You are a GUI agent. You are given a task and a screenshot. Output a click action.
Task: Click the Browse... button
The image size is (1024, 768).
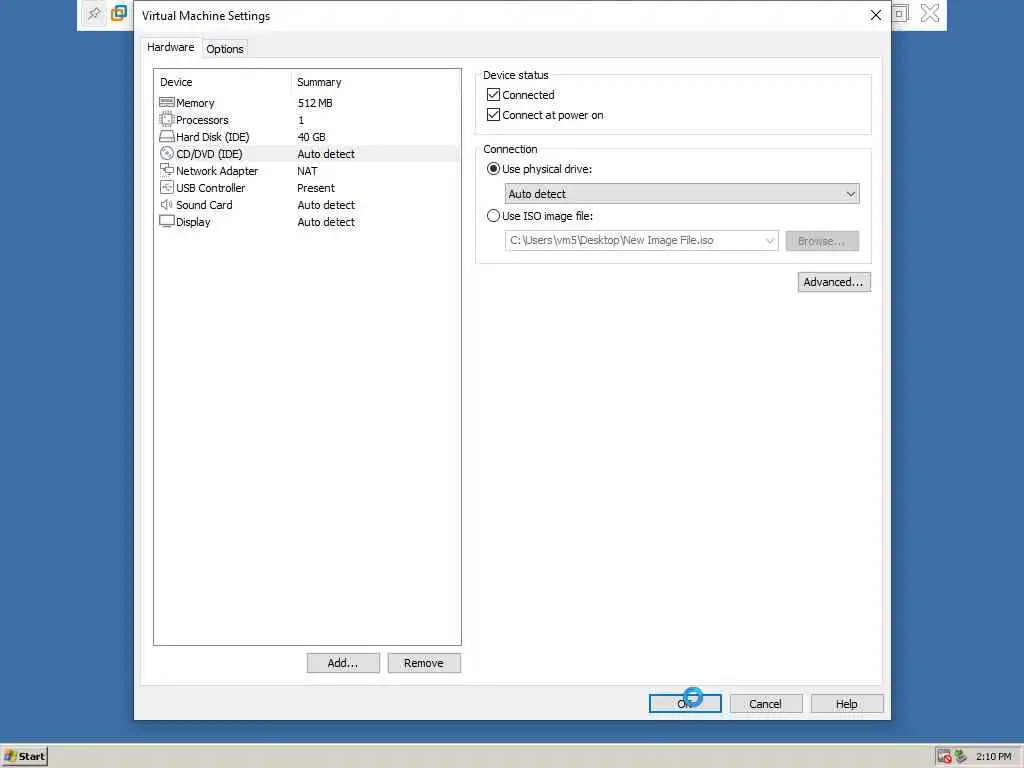coord(822,241)
